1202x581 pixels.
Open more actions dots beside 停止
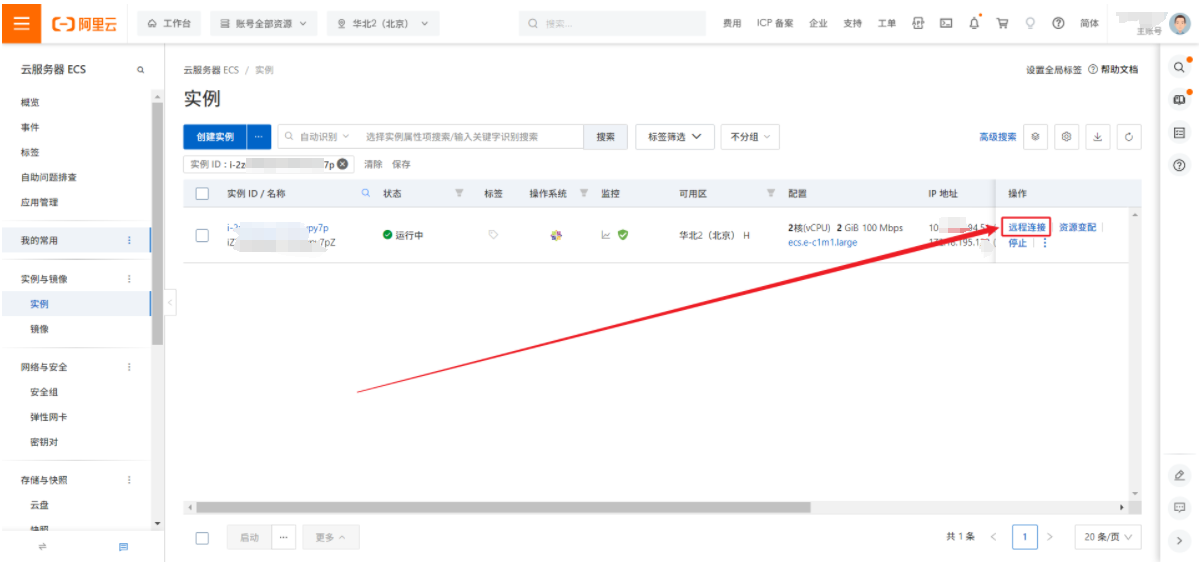point(1045,243)
